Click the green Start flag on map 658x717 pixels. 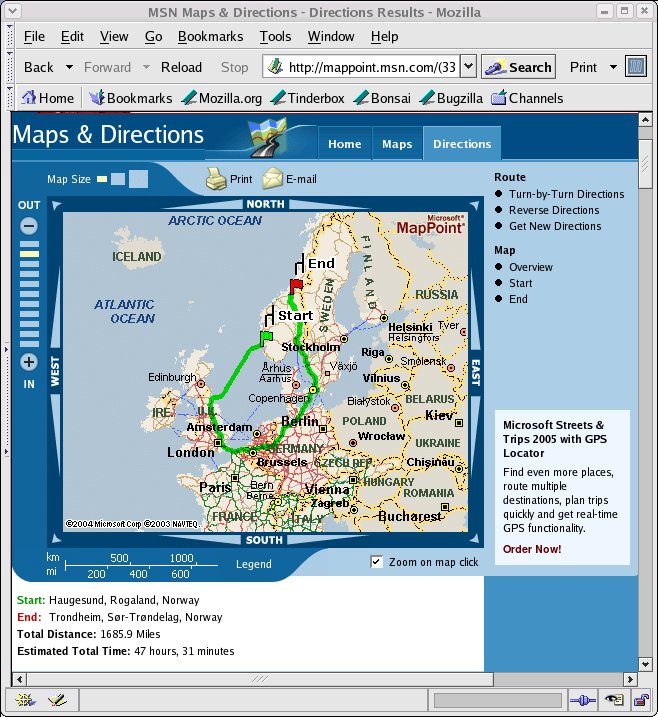266,338
